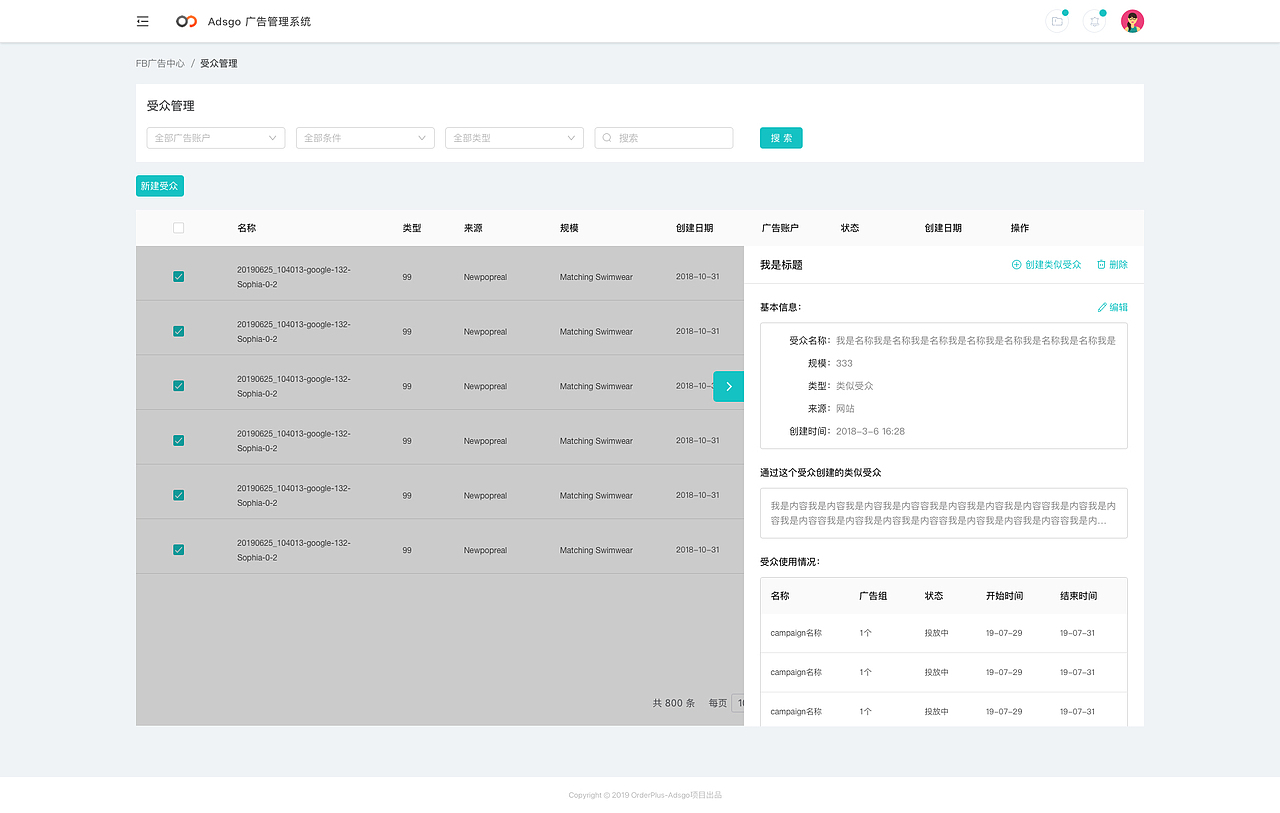Uncheck the fourth row's checkbox
The width and height of the screenshot is (1280, 813).
click(178, 441)
